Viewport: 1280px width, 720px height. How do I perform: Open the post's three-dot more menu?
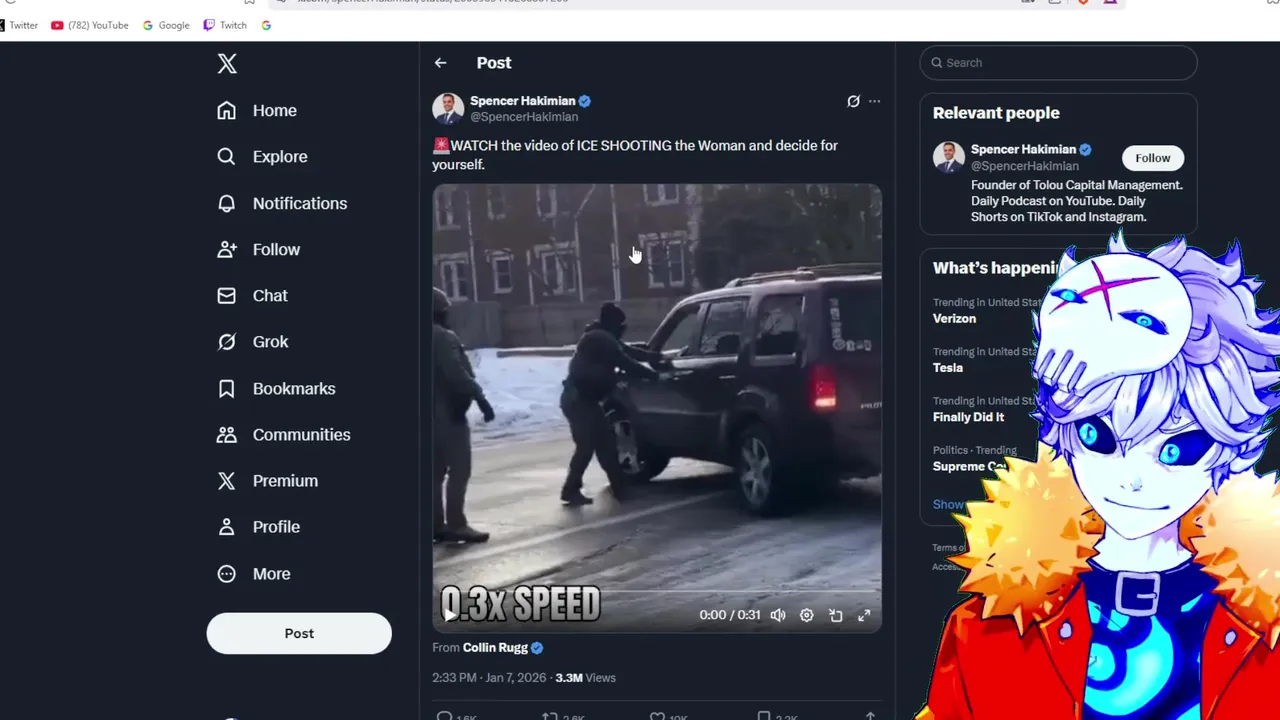click(875, 101)
